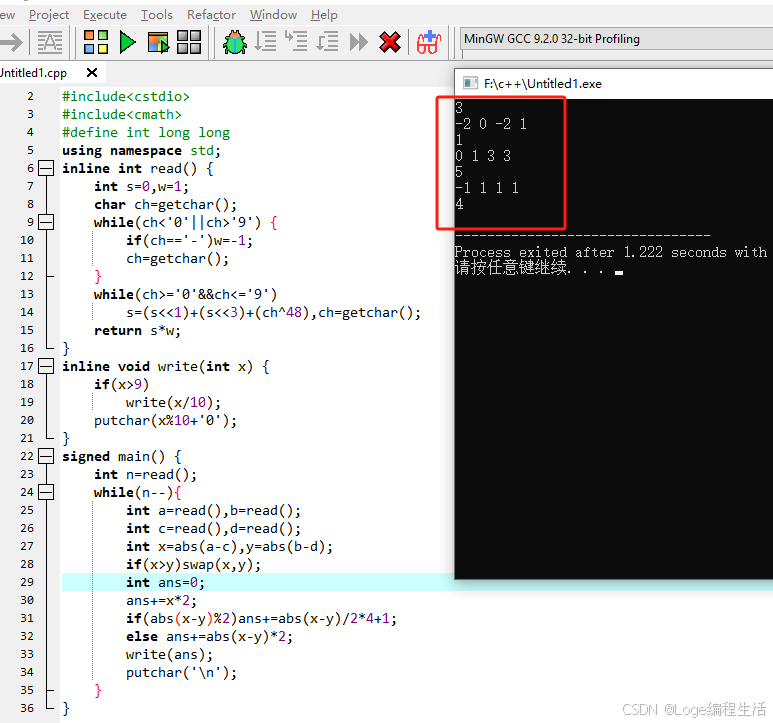The height and width of the screenshot is (723, 773).
Task: Click line number 2 in the gutter
Action: (30, 96)
